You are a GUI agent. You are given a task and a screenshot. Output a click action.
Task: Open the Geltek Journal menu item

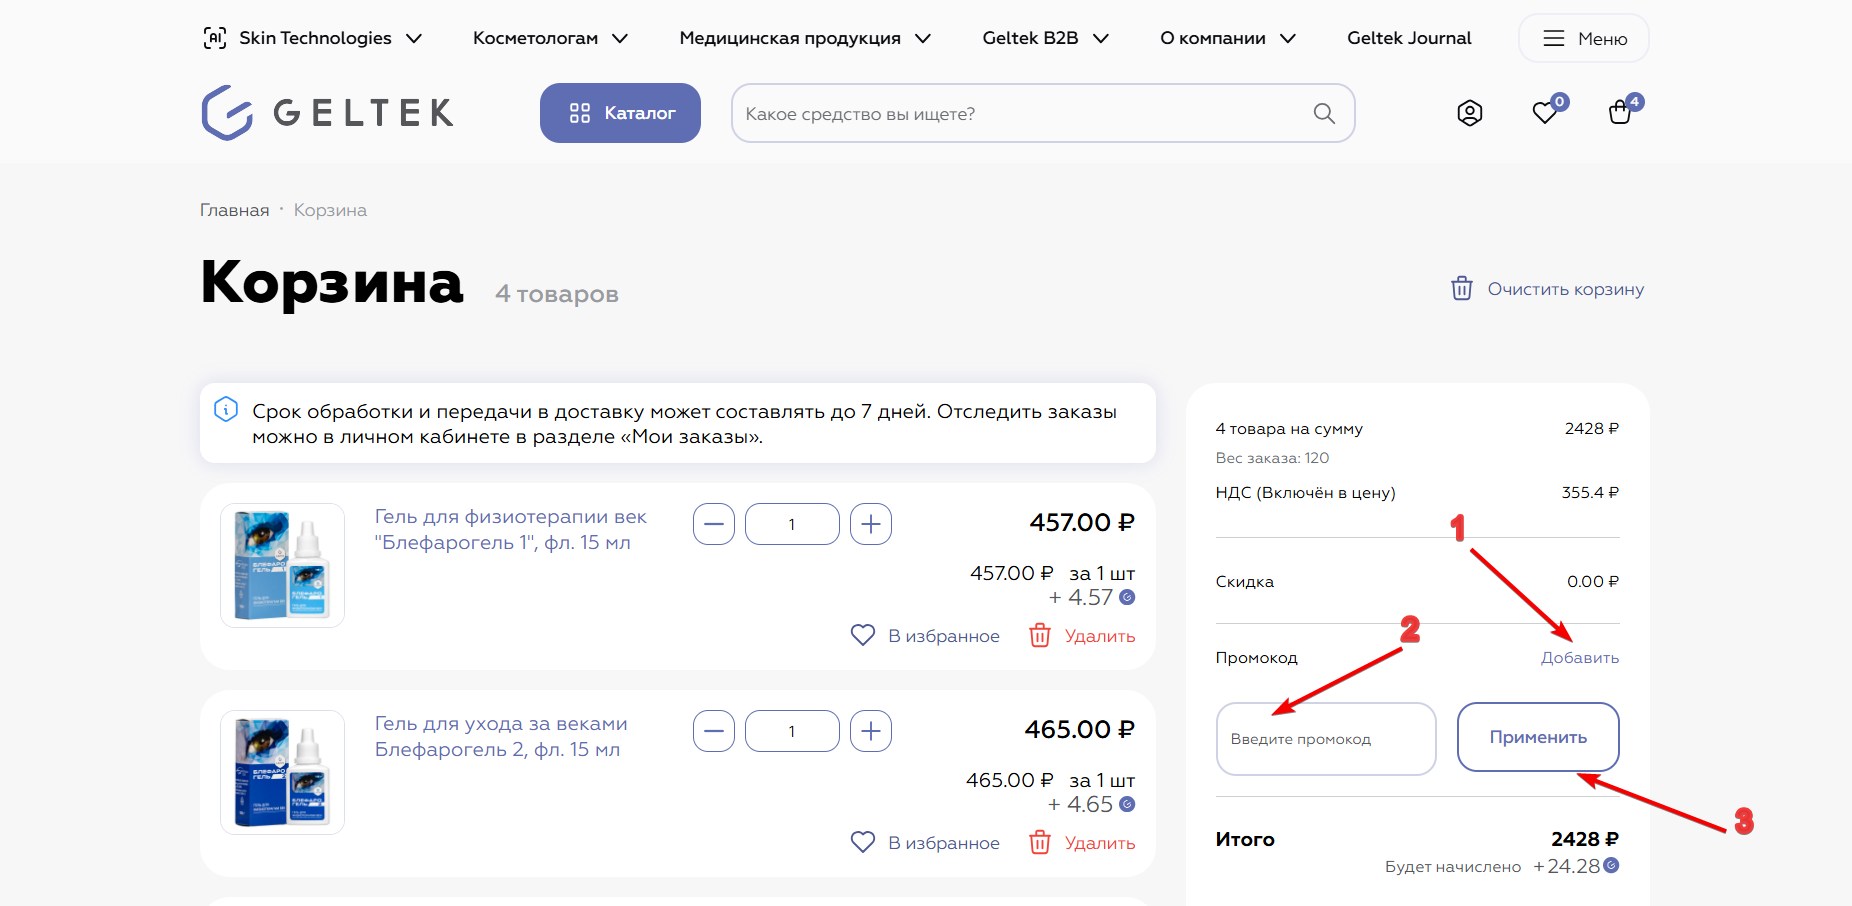[1409, 38]
